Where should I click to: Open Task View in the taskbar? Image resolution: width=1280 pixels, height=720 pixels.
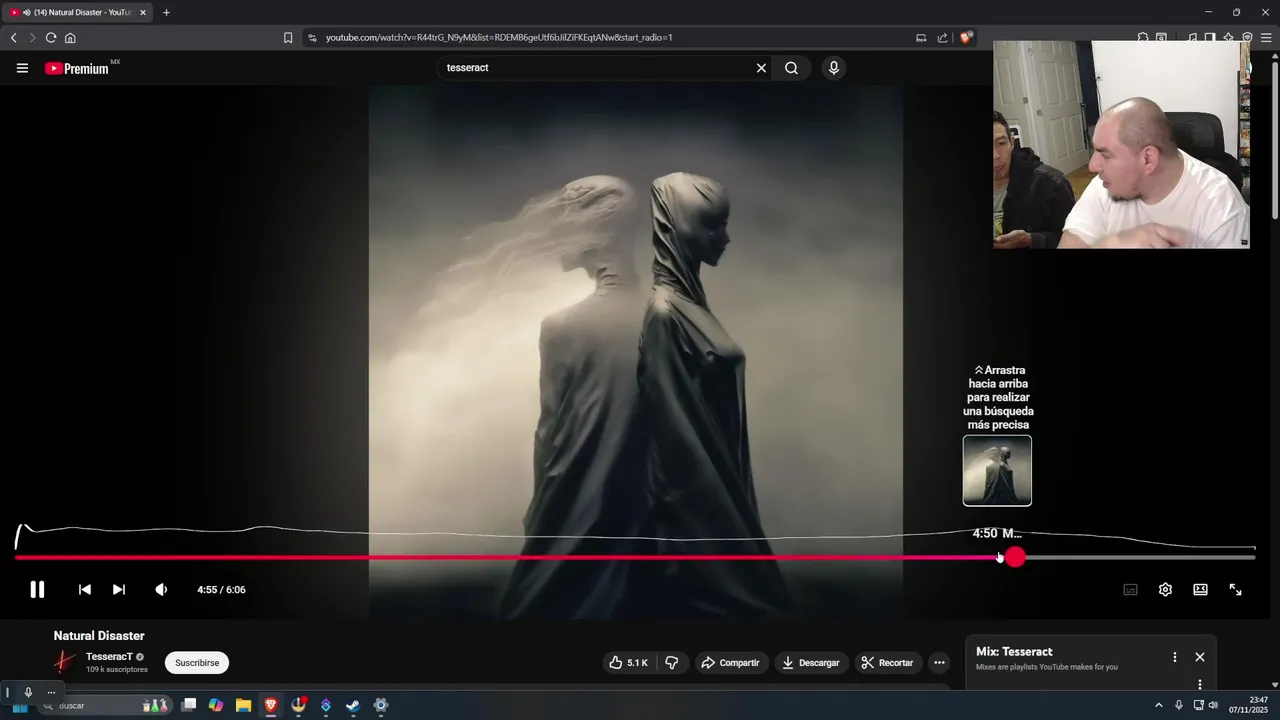[x=188, y=706]
